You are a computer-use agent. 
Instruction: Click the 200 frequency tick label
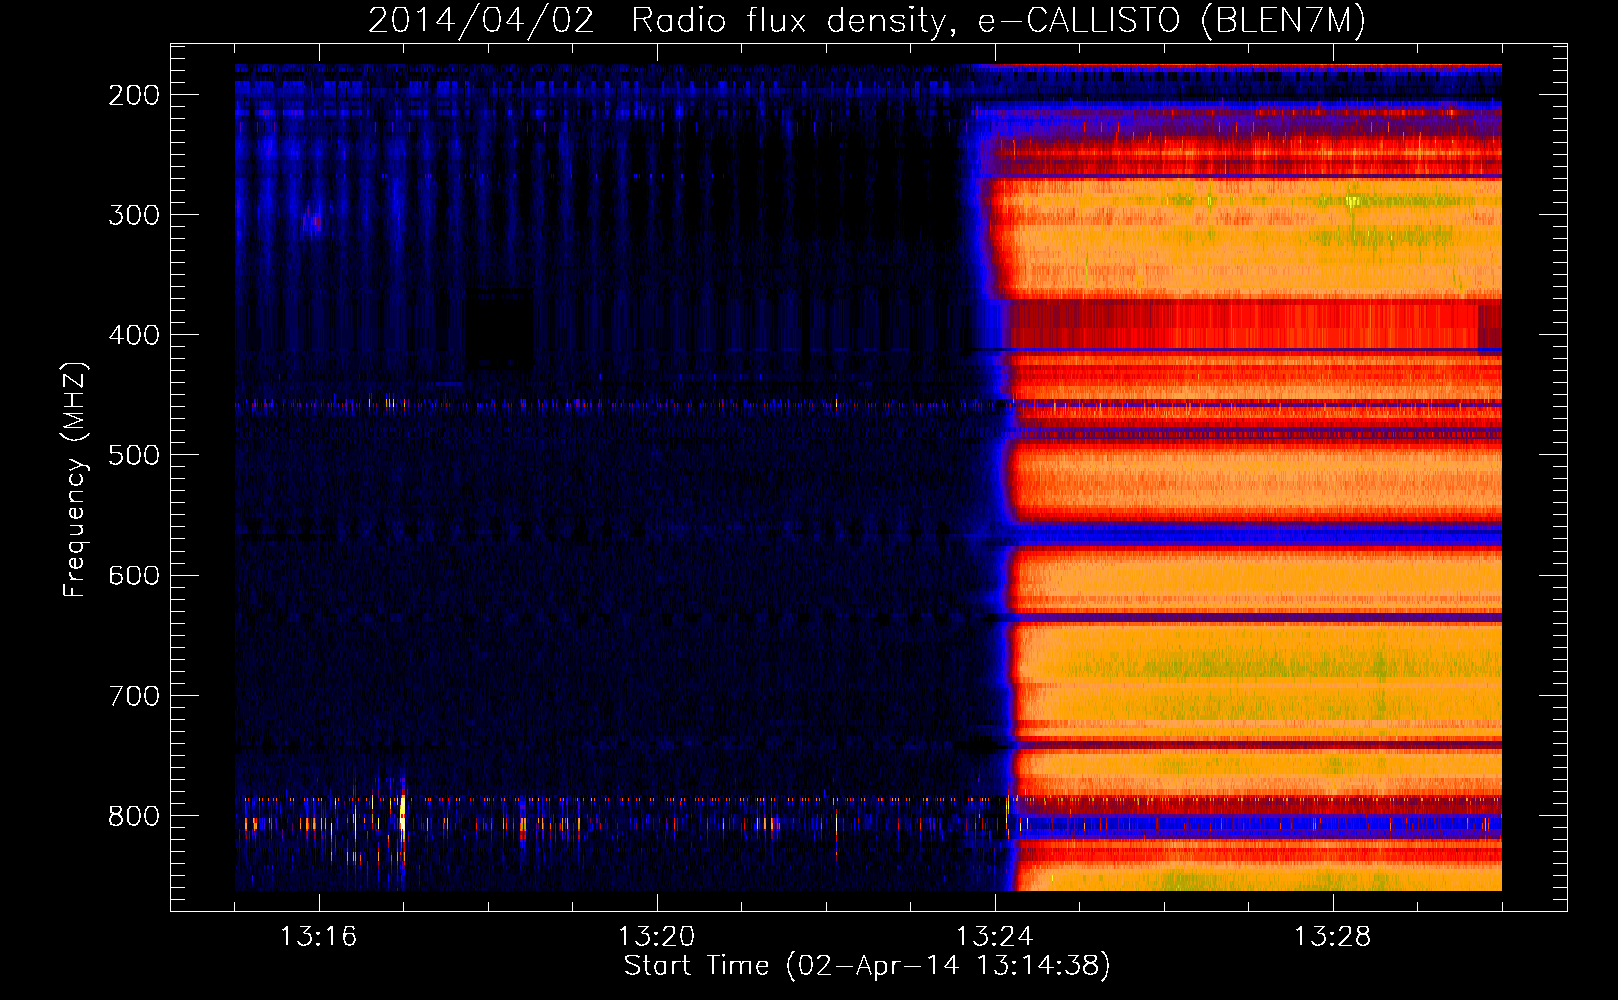tap(134, 95)
